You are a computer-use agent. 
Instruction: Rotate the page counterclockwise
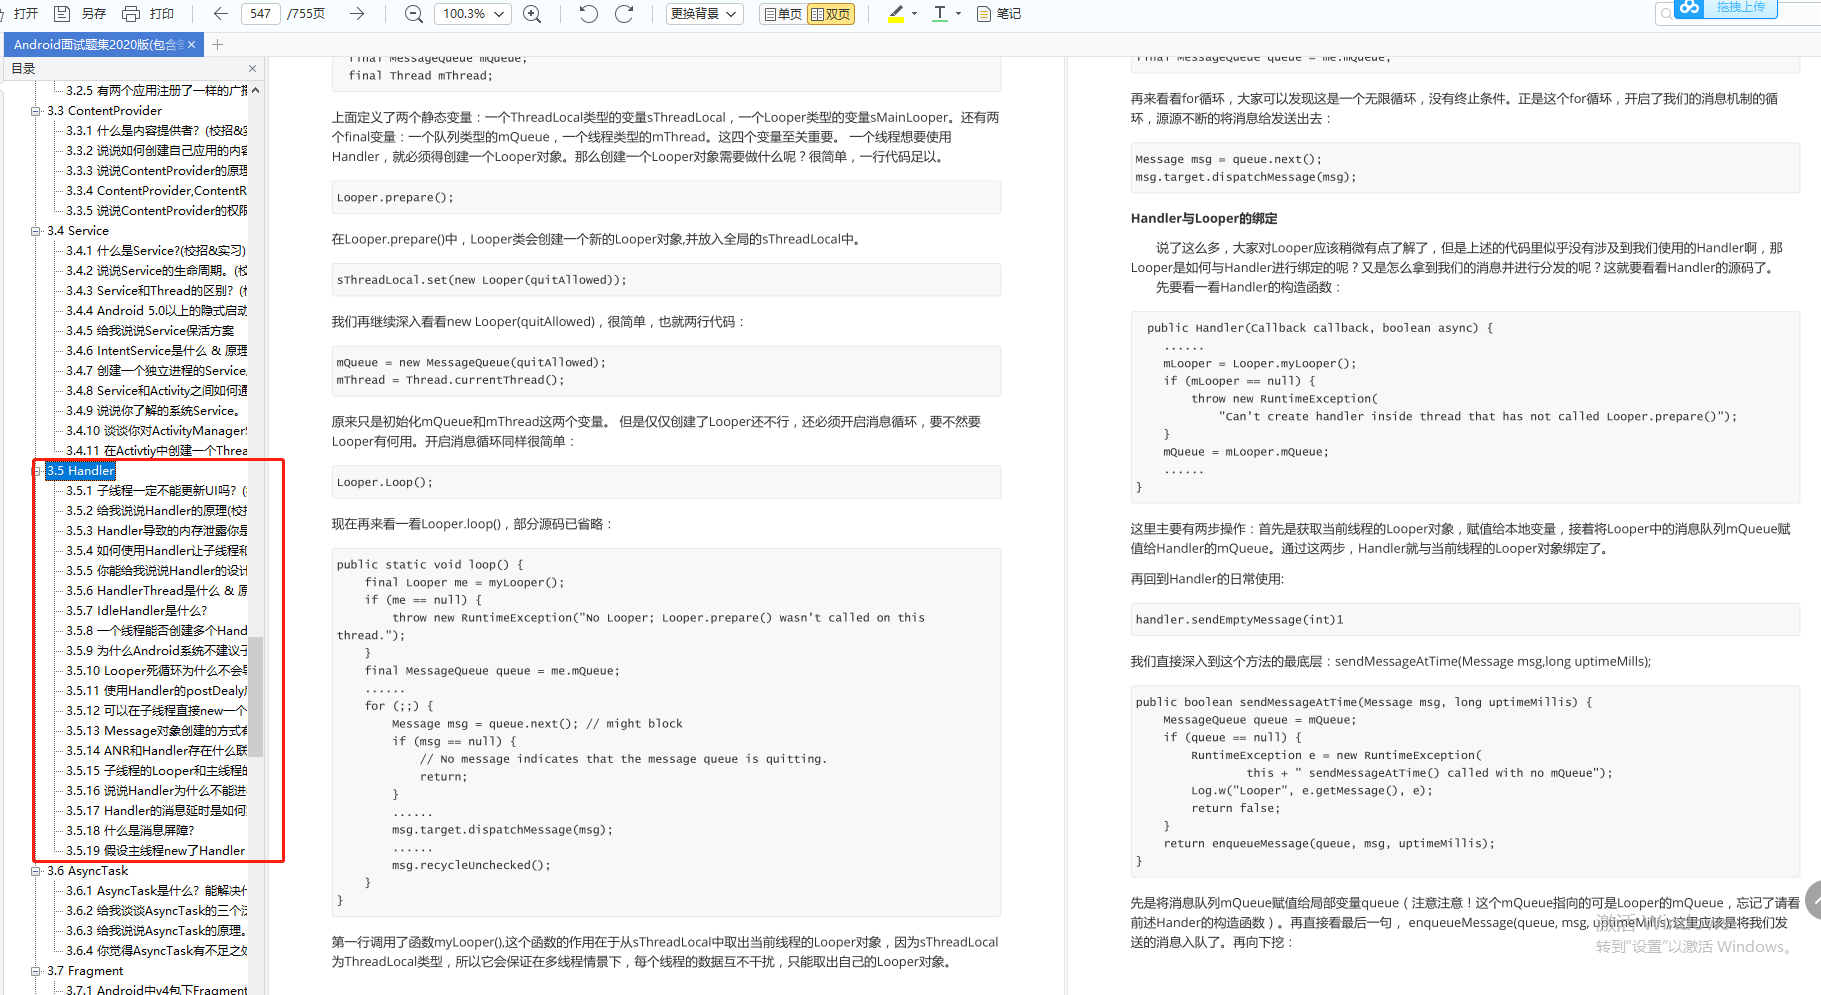coord(589,14)
